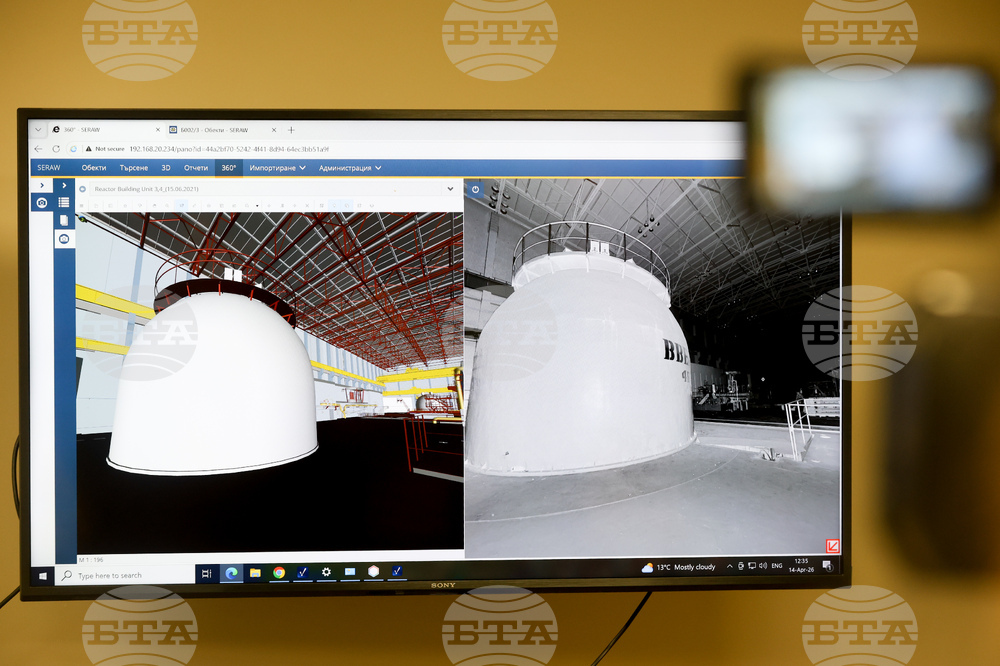Click the network icon in system tray
The height and width of the screenshot is (666, 1000).
click(752, 566)
